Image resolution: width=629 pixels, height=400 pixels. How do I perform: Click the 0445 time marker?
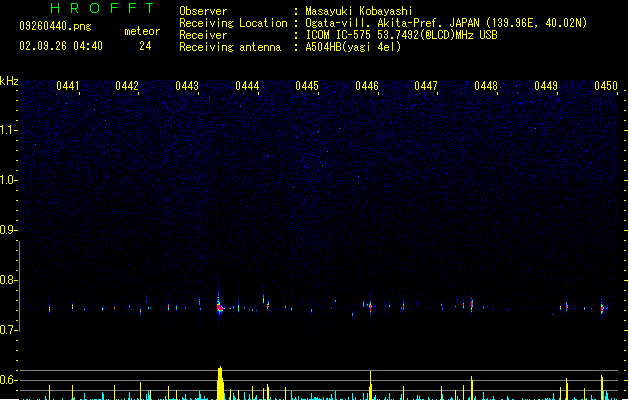307,85
